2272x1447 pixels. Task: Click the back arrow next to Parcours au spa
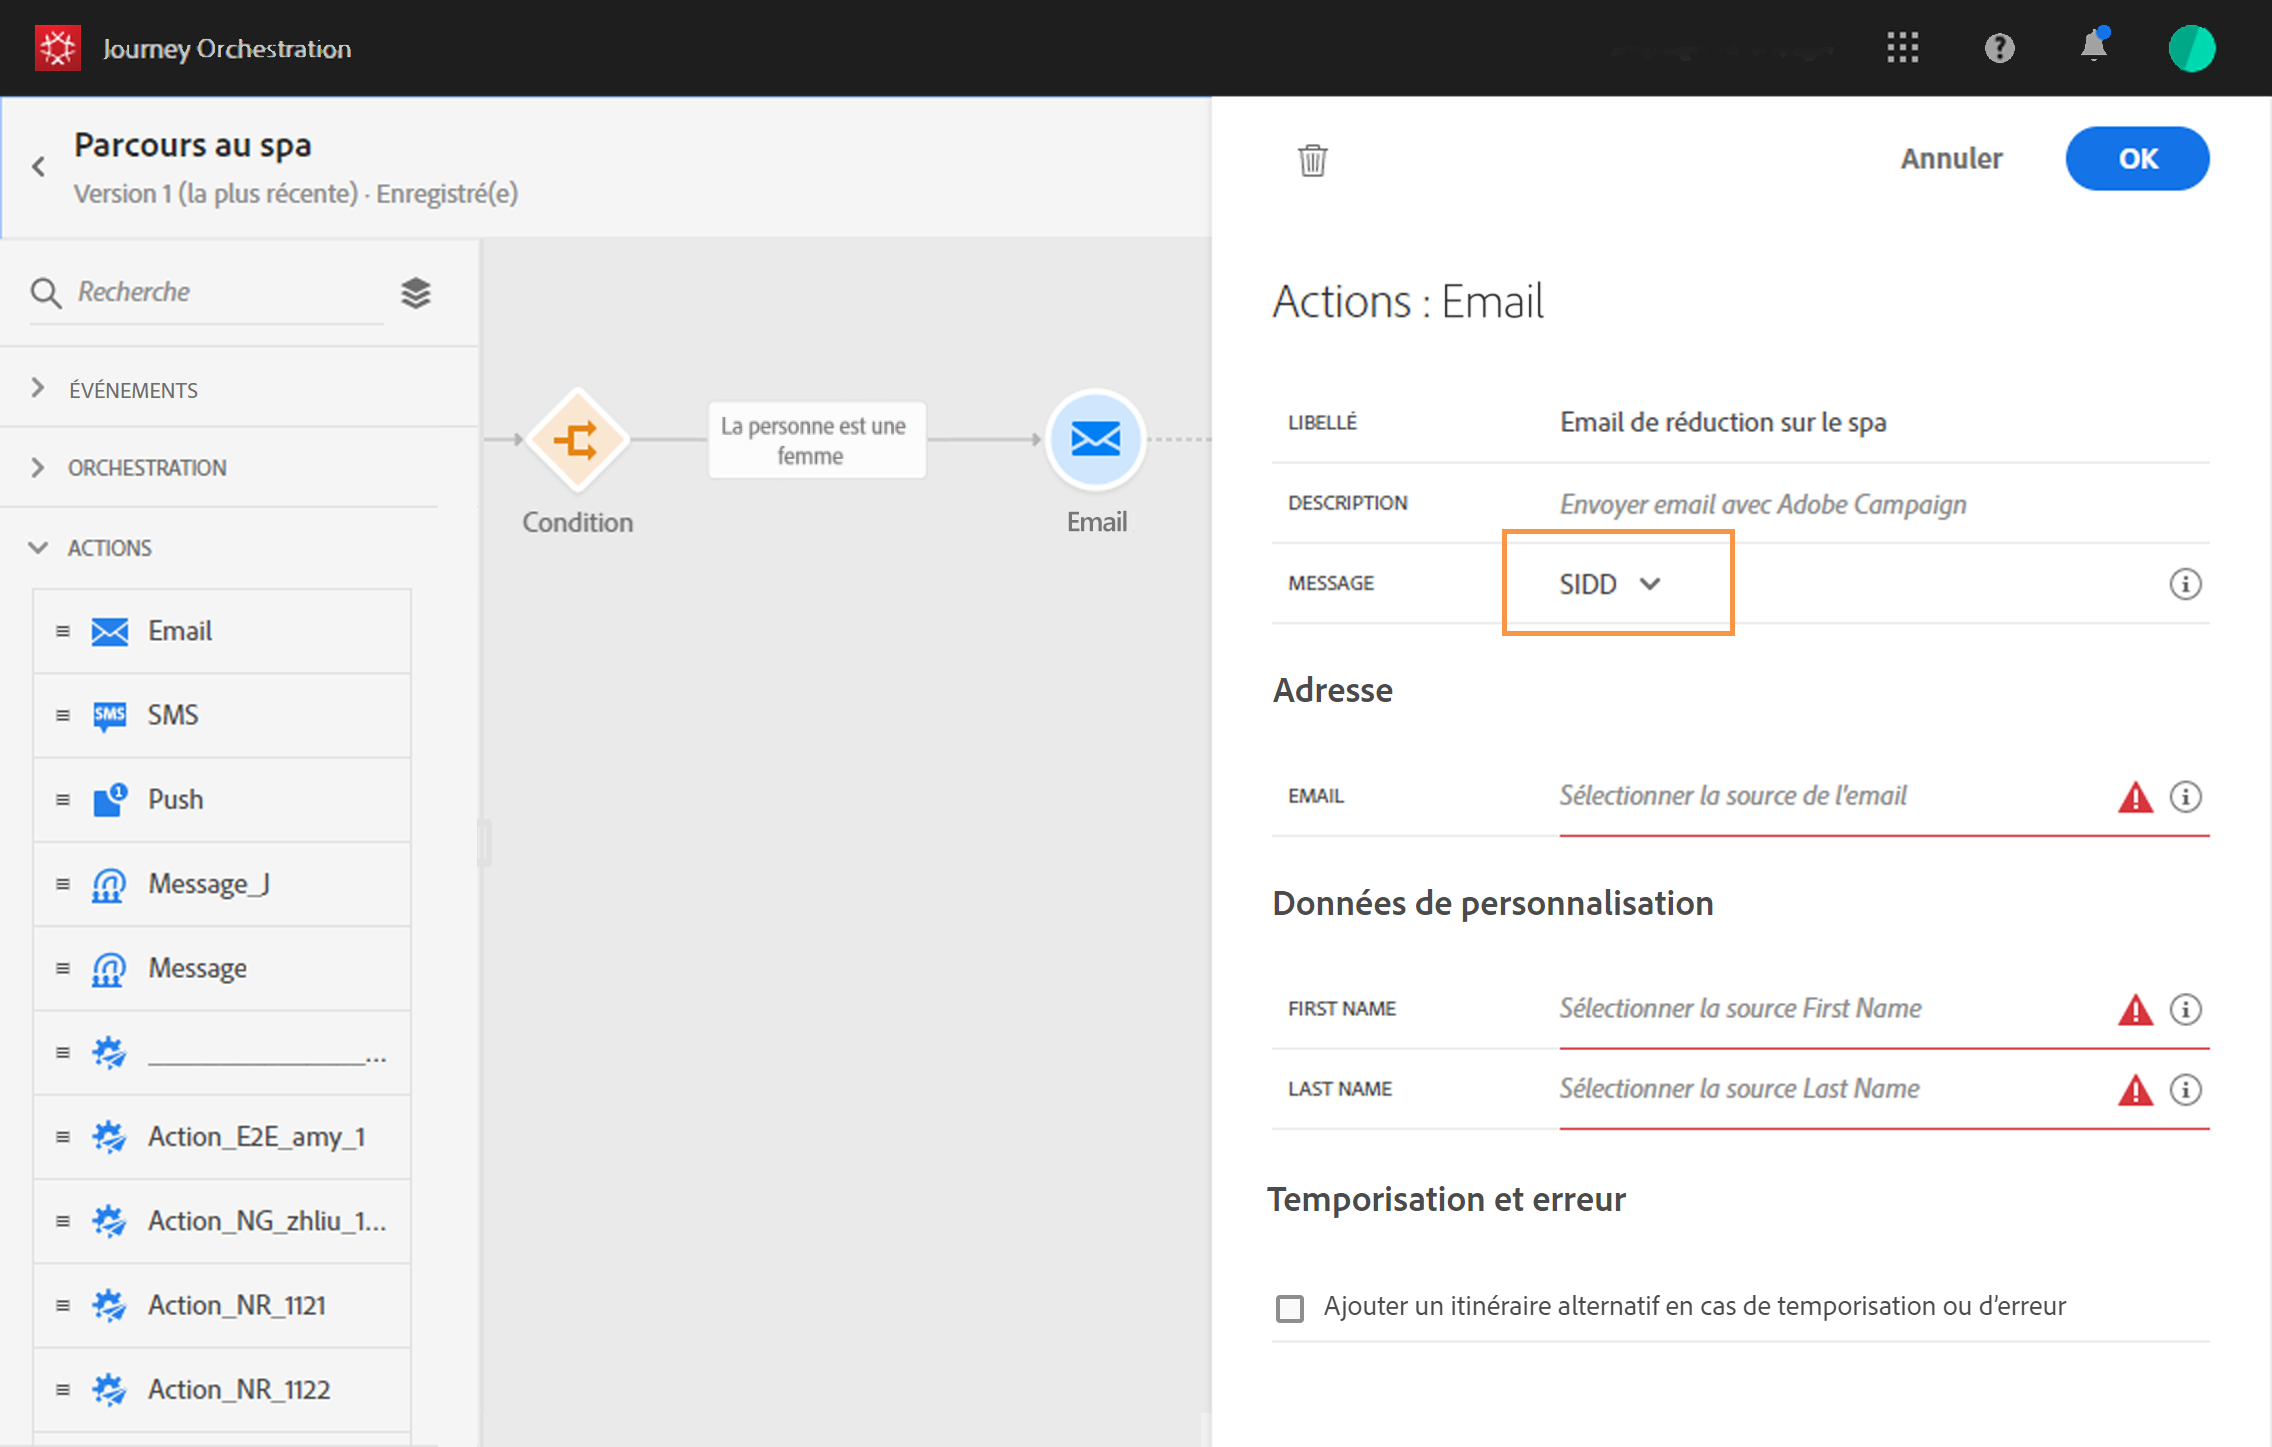pos(39,167)
